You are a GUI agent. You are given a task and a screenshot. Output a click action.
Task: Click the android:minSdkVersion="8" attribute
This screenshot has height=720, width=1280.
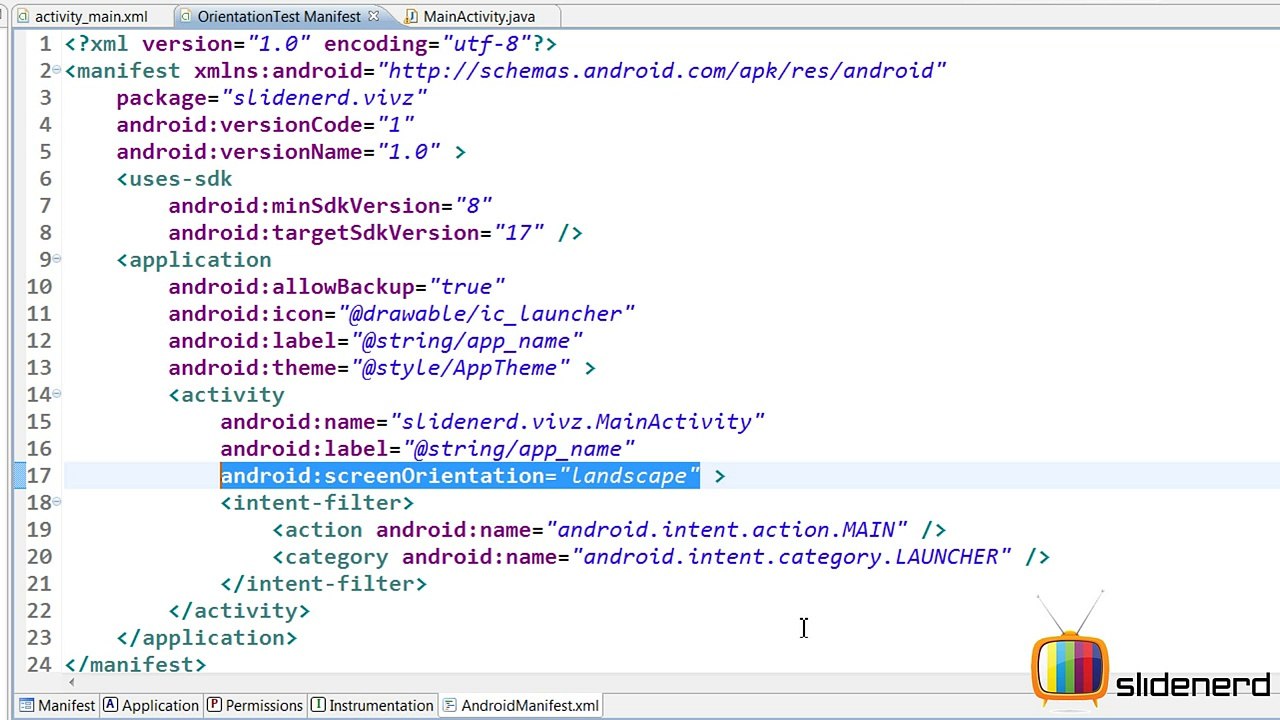(330, 206)
